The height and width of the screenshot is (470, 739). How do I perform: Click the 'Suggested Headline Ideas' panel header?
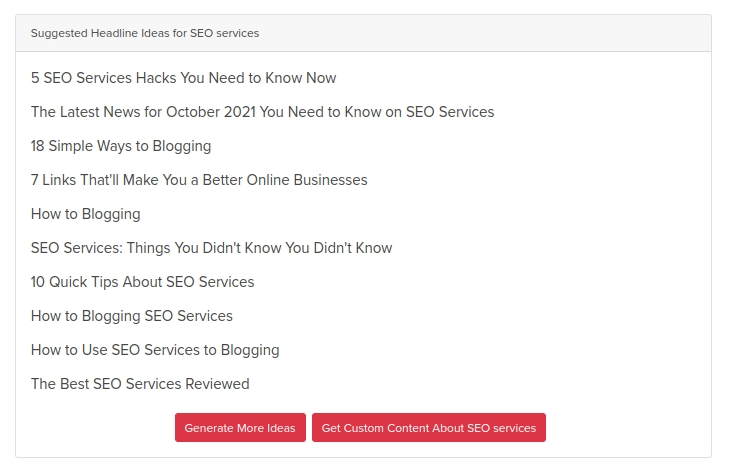pyautogui.click(x=363, y=33)
